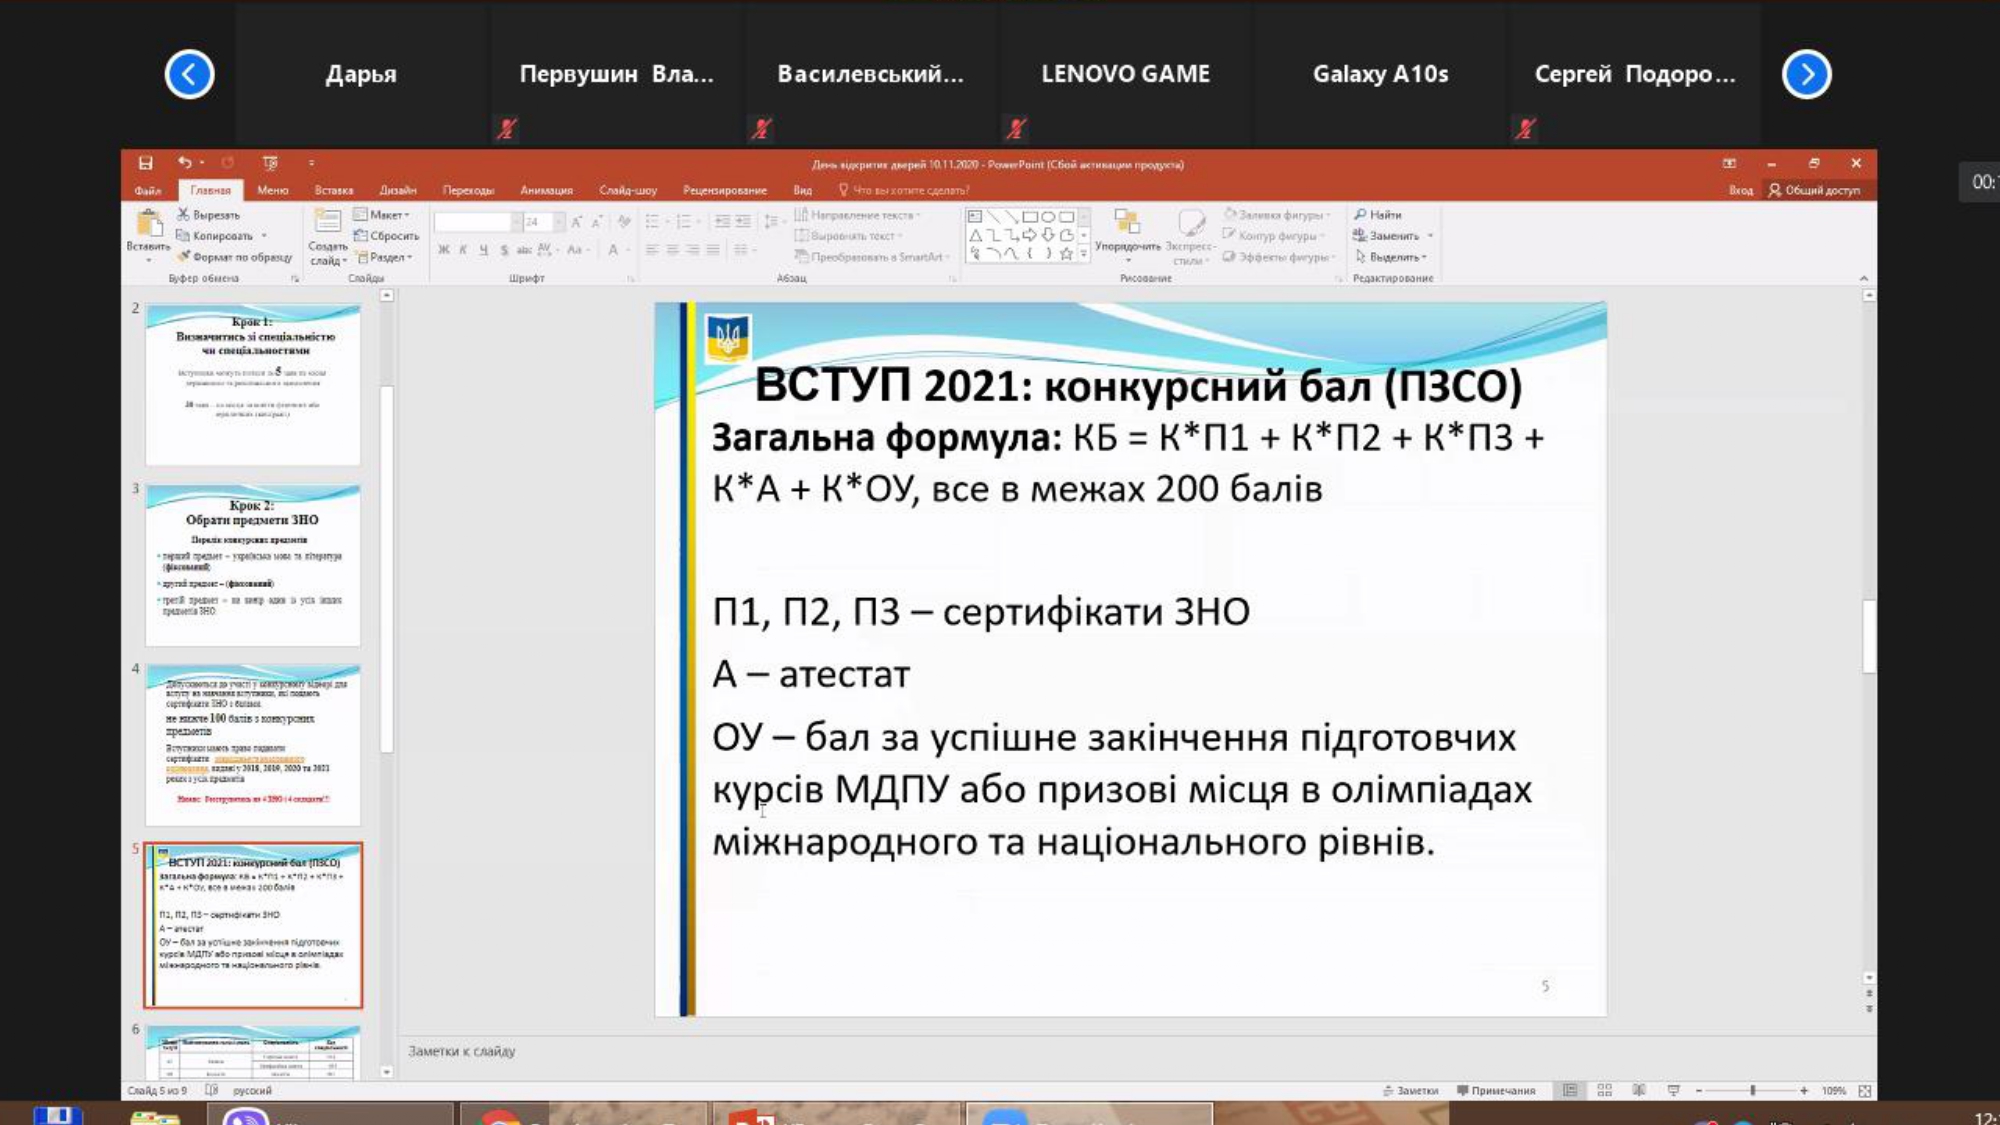The width and height of the screenshot is (2000, 1125).
Task: Click the Cut (Вырезать) scissors icon
Action: tap(184, 215)
